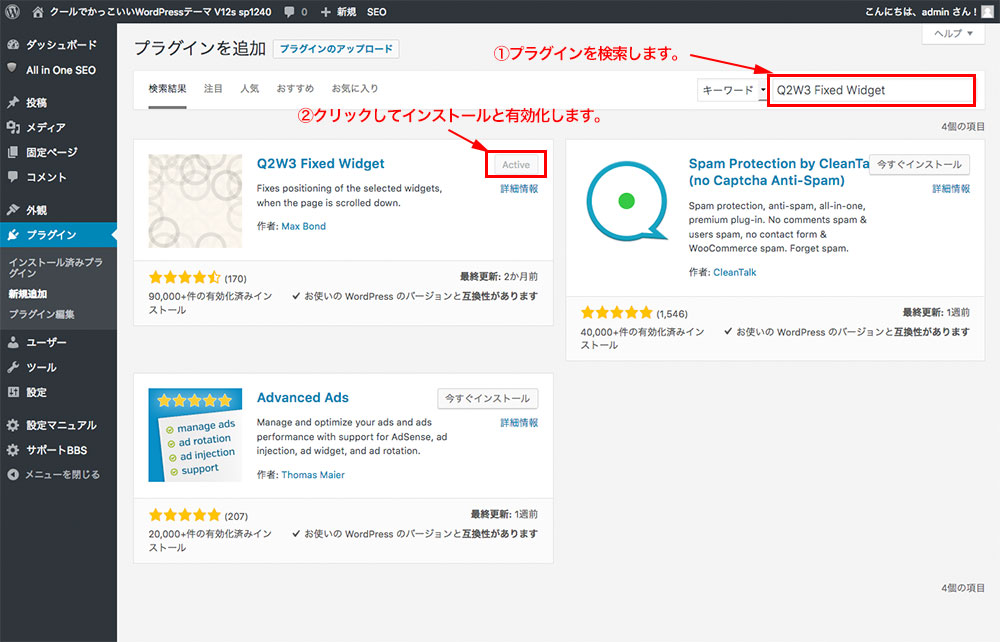Open the キーワード search type dropdown
The height and width of the screenshot is (642, 1000).
[x=732, y=91]
